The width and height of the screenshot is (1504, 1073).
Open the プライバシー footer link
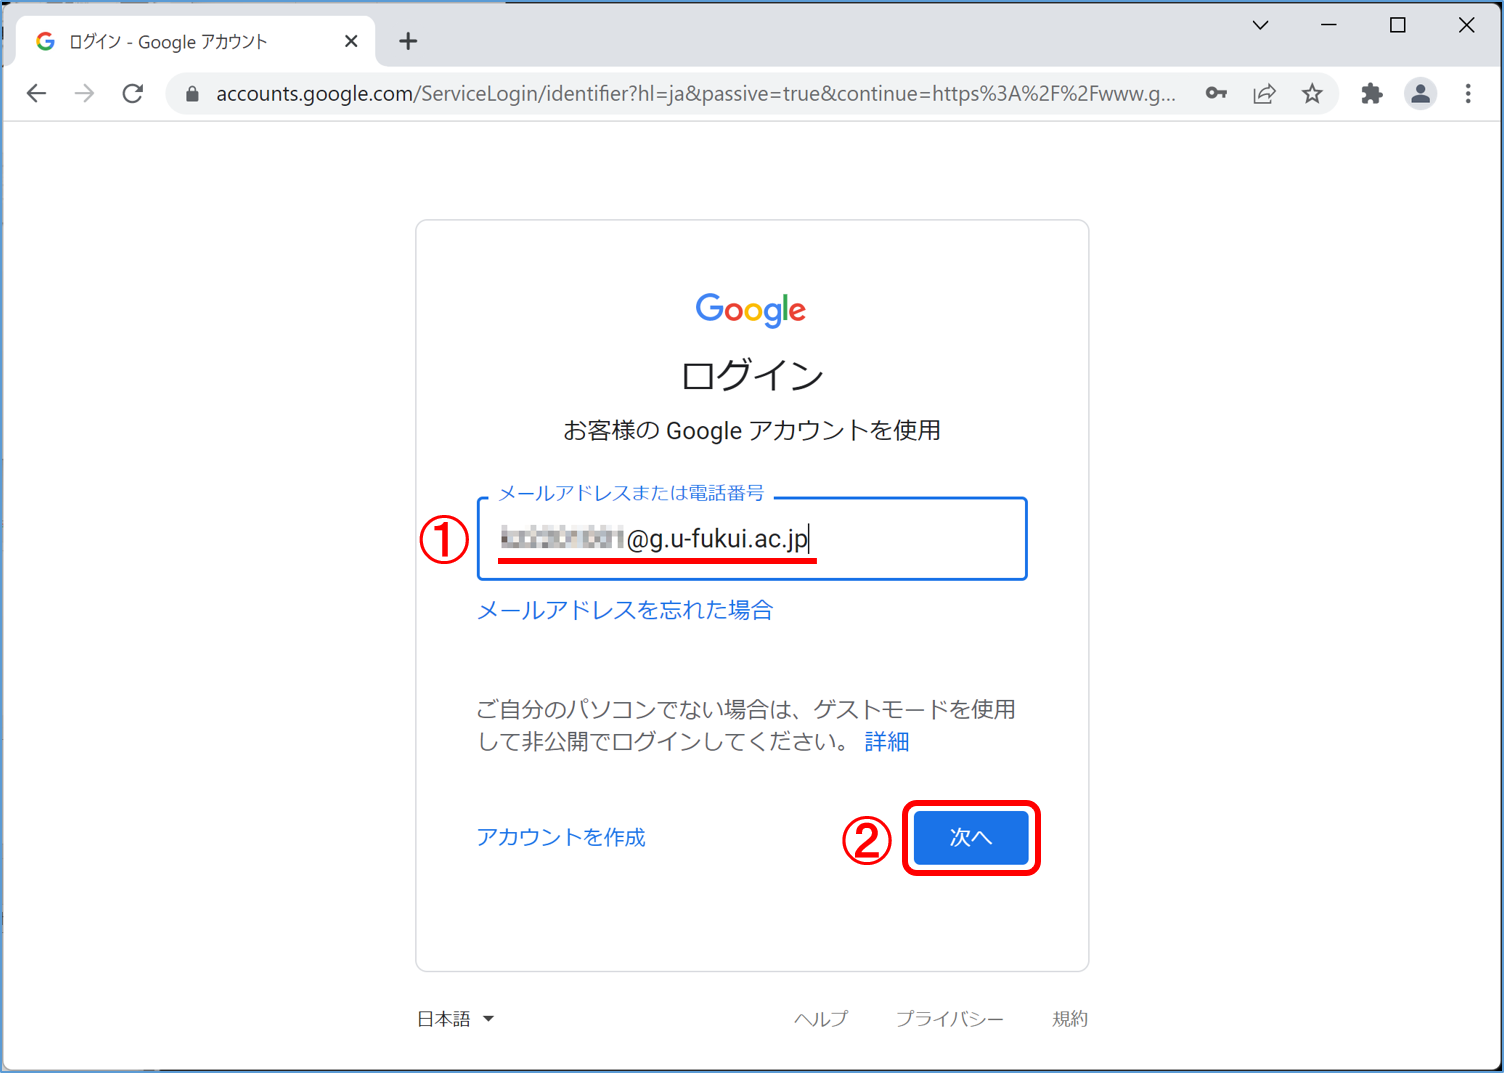point(950,1019)
